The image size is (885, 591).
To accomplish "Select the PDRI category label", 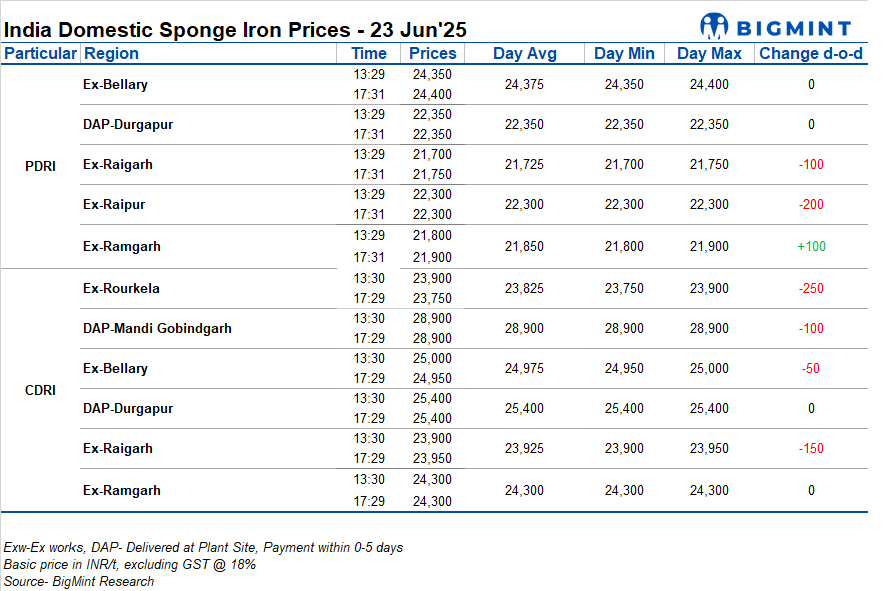I will tap(40, 165).
